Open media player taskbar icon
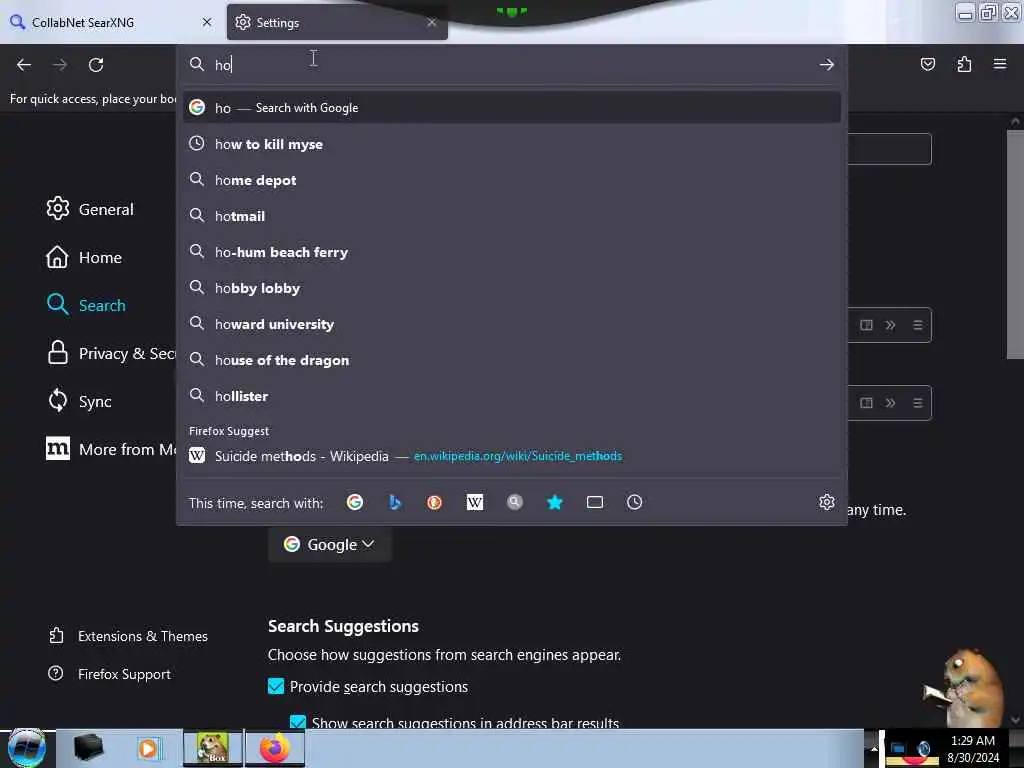The image size is (1024, 768). 148,748
